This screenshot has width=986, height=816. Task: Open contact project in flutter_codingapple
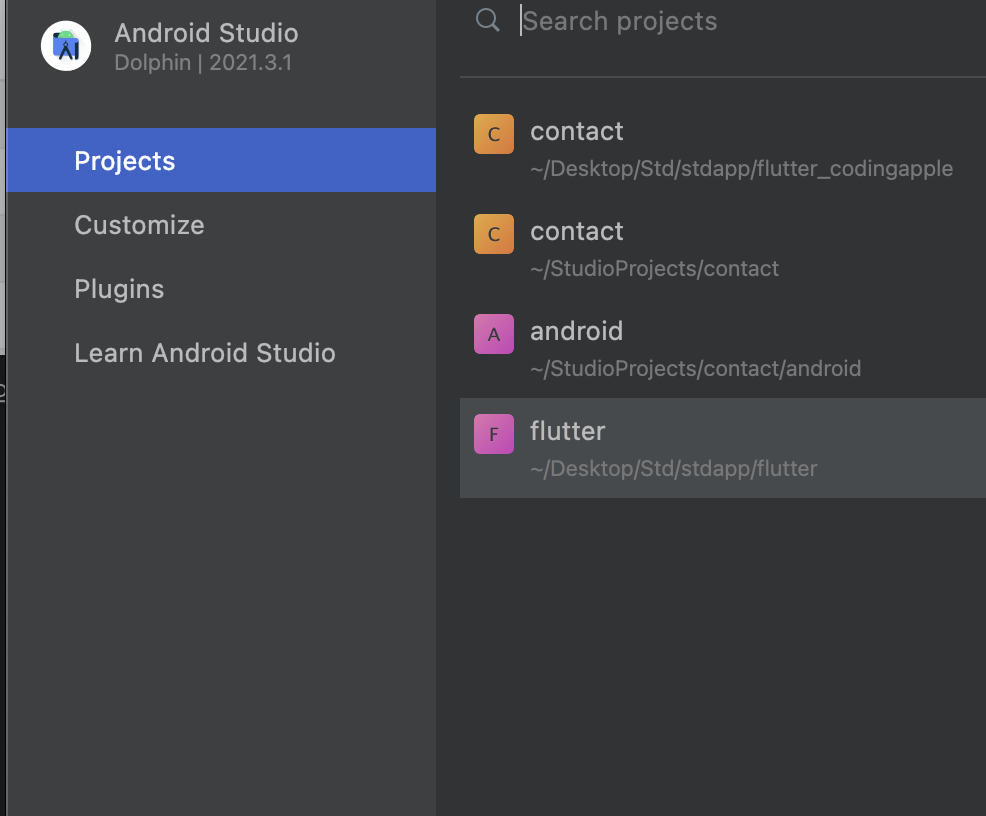point(723,148)
